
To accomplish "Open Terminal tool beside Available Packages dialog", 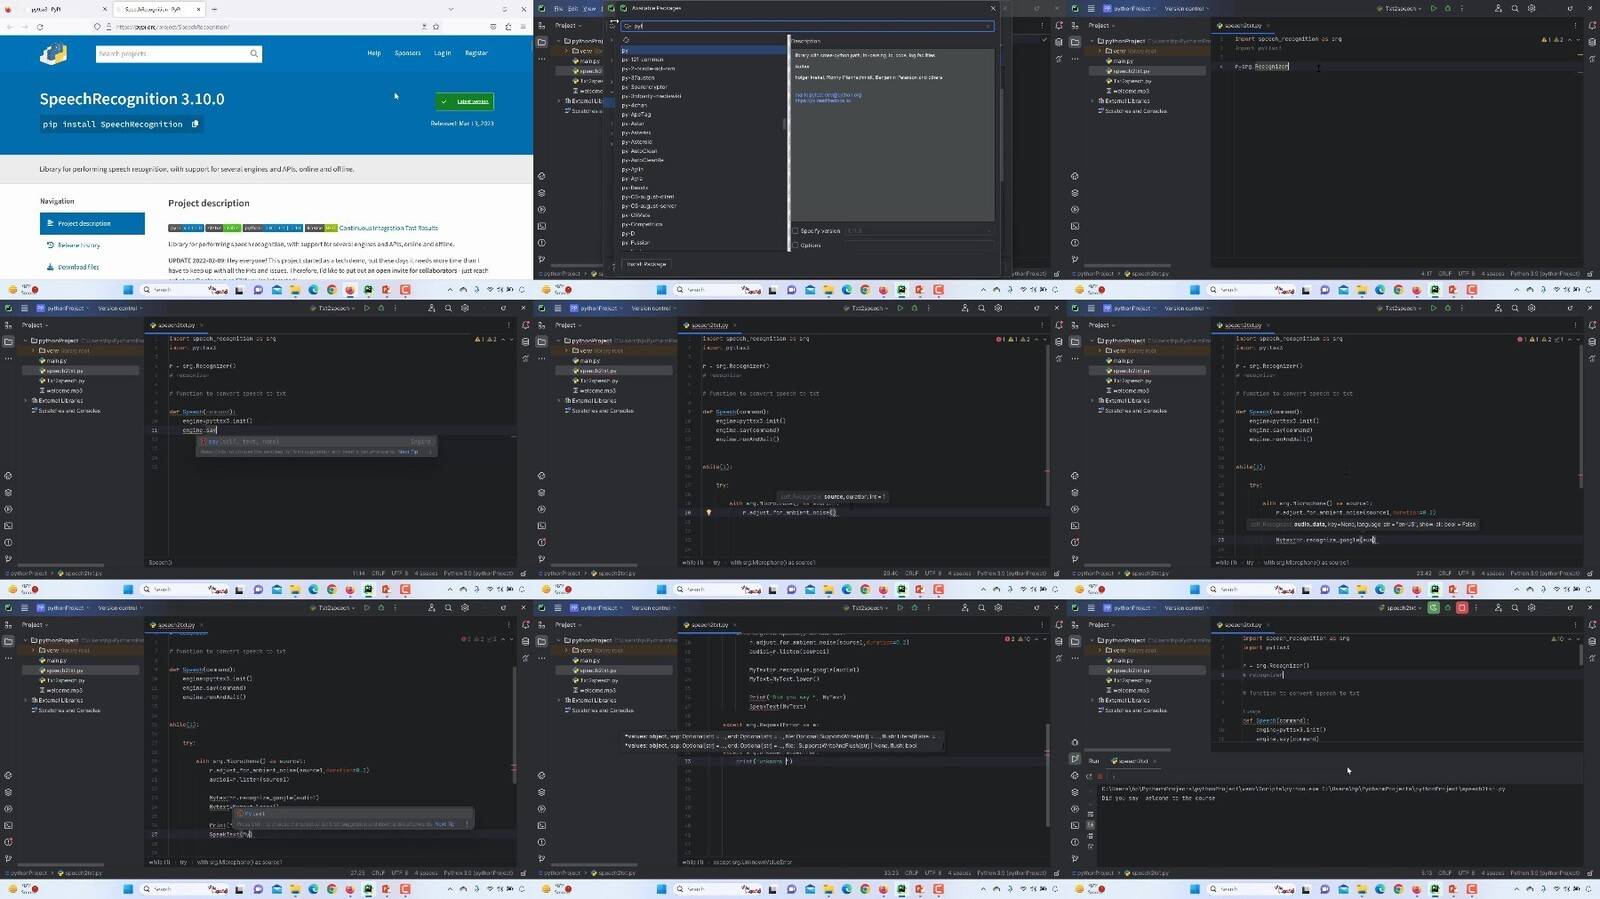I will coord(542,226).
